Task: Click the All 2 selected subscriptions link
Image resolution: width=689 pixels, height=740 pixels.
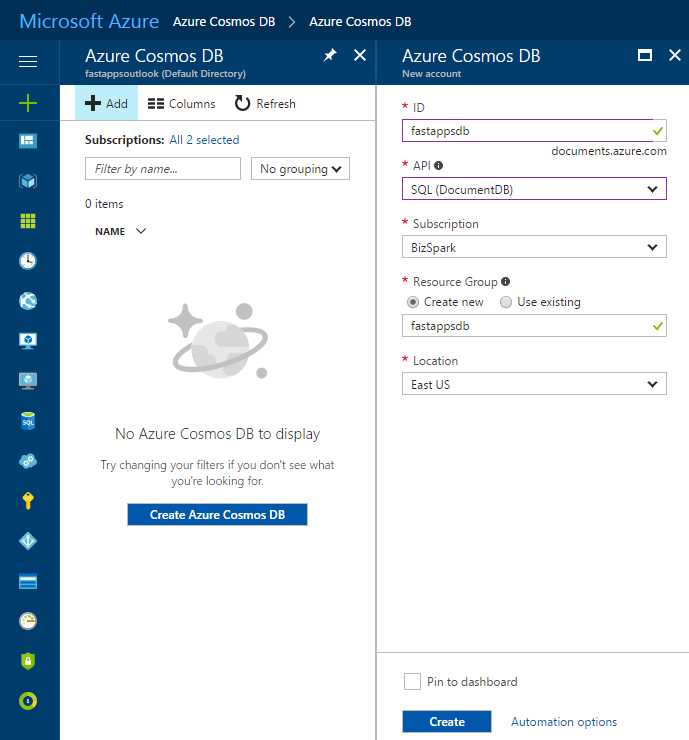Action: click(204, 140)
